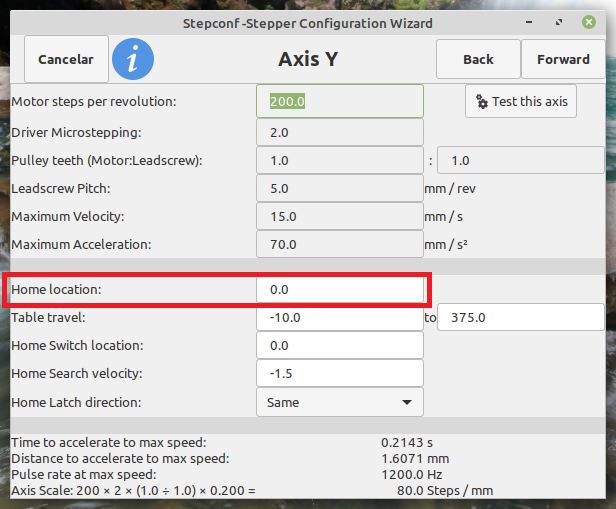Select the Maximum Acceleration field
616x509 pixels.
pyautogui.click(x=340, y=244)
